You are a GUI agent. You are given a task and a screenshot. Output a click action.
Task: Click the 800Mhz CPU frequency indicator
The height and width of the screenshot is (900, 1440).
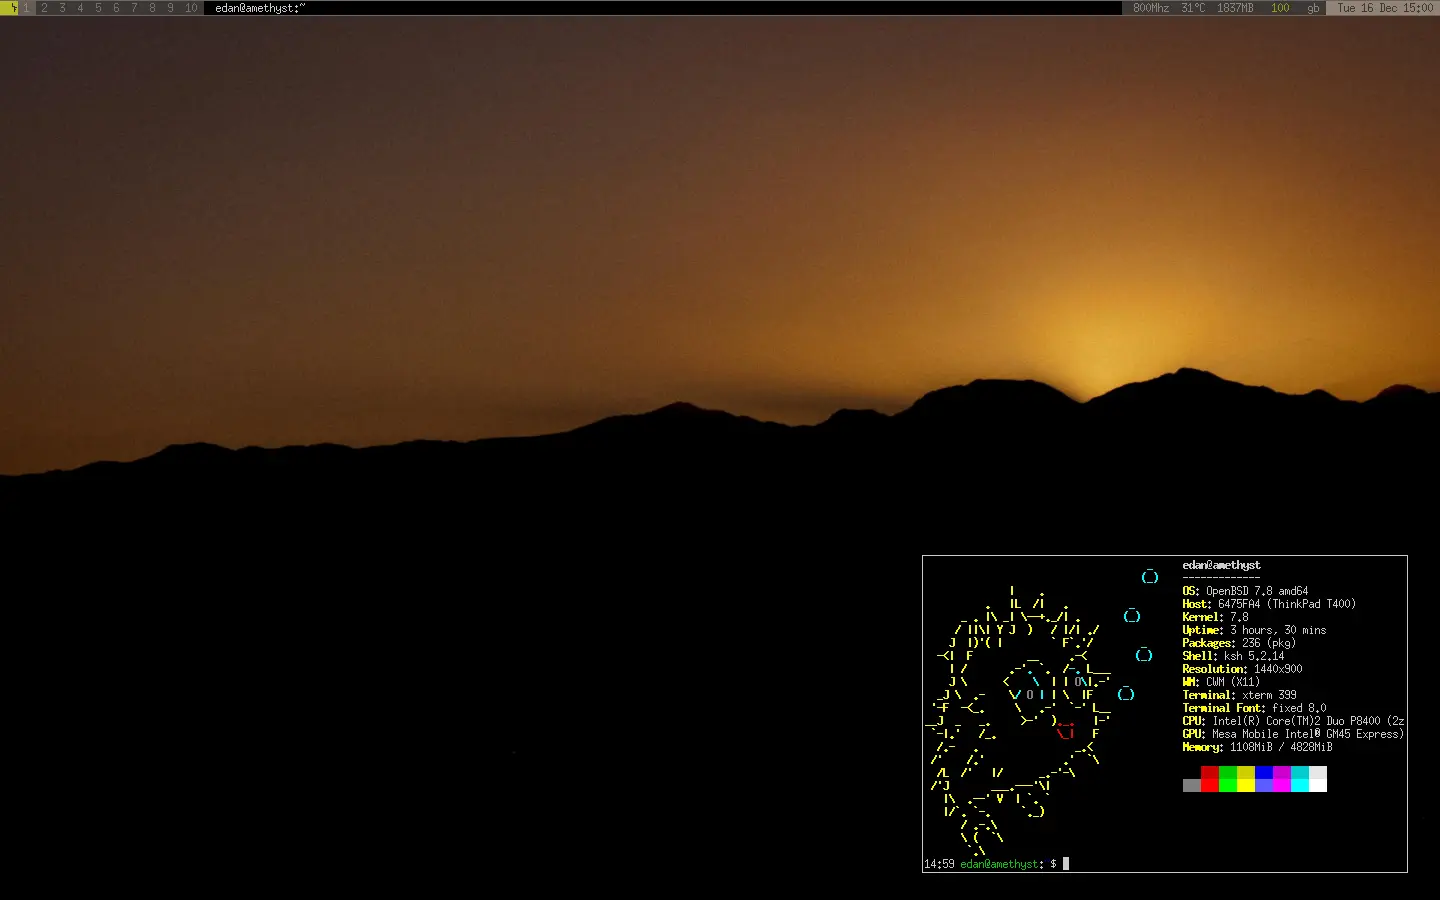[1150, 8]
